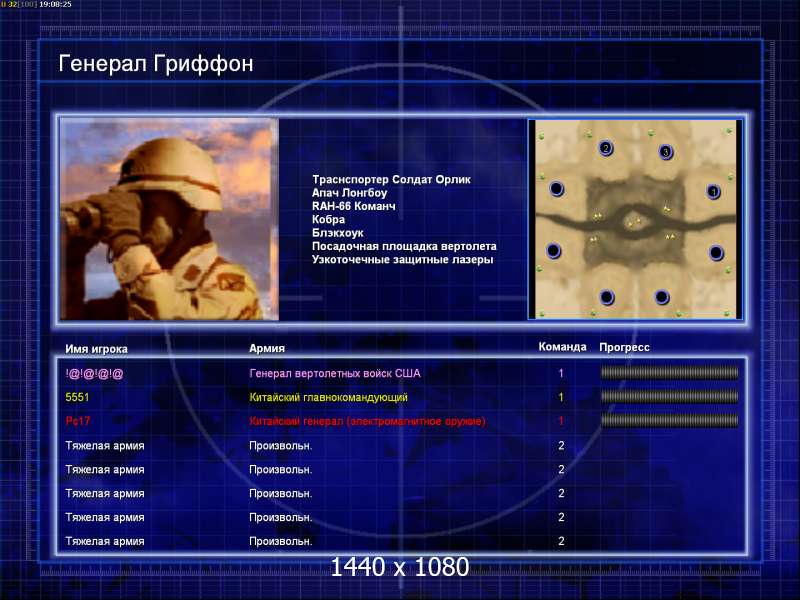Select unit text "Траснспортер Солдат Орлик"

(391, 180)
